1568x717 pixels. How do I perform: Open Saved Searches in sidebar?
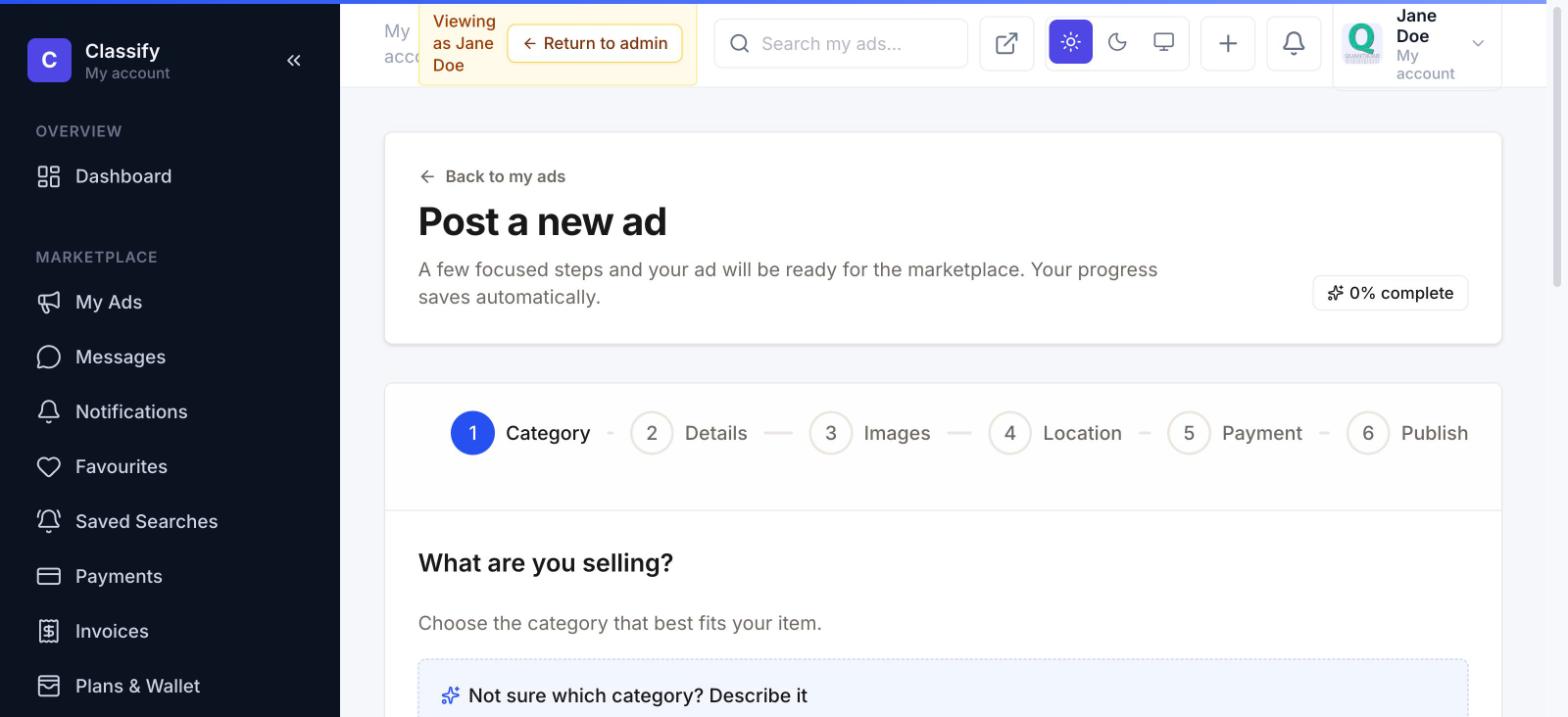click(x=170, y=522)
